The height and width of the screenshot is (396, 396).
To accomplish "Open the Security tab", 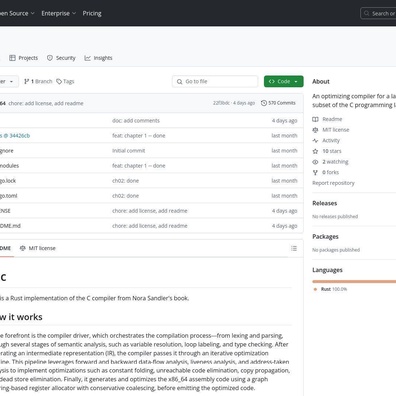I will (61, 58).
